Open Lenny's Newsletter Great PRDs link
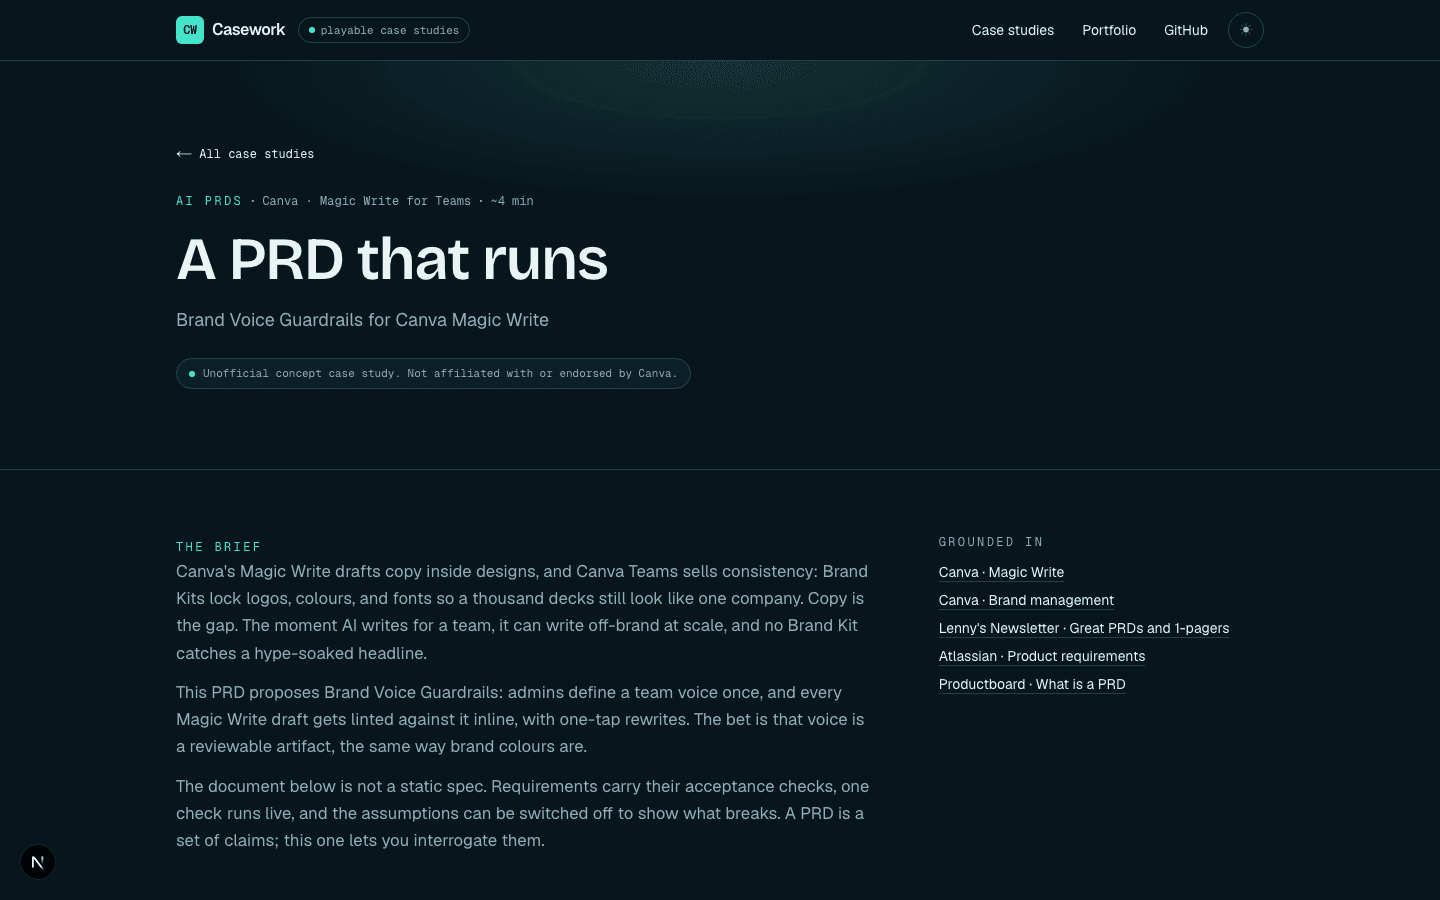This screenshot has width=1440, height=900. 1084,628
